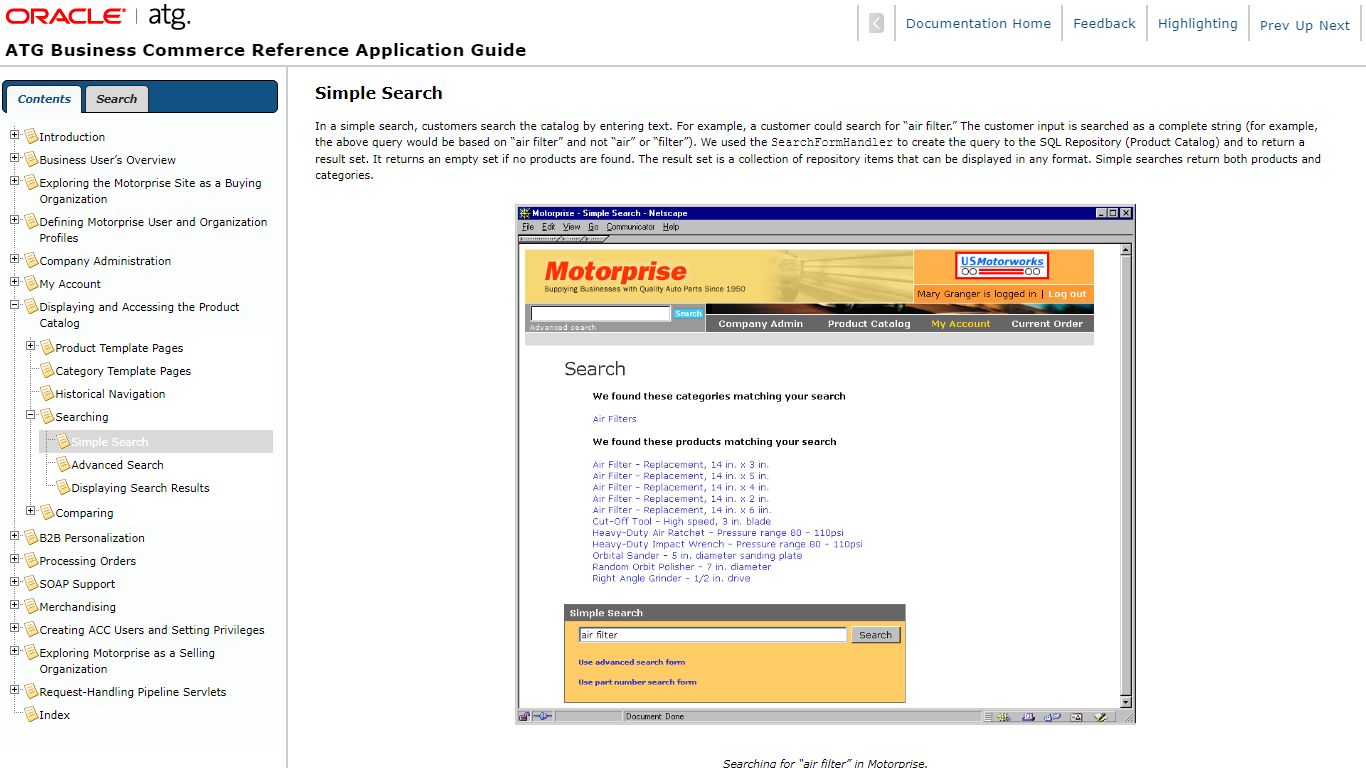Click the image caption Searching for air filter

tap(825, 763)
